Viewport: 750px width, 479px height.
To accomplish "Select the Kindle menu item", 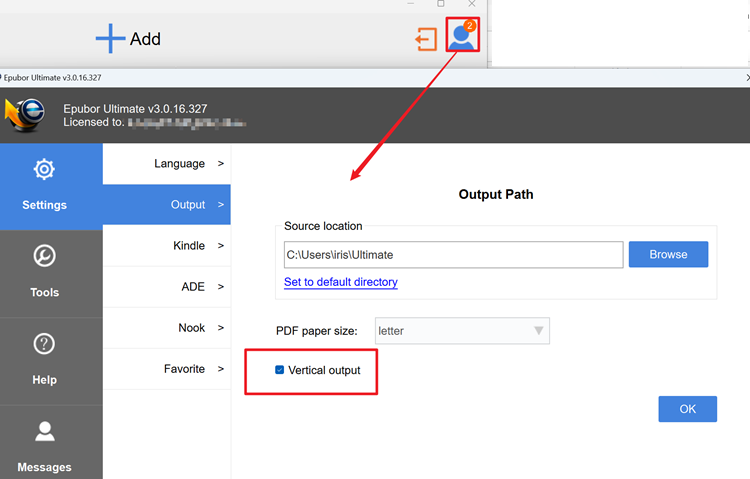I will (x=166, y=245).
